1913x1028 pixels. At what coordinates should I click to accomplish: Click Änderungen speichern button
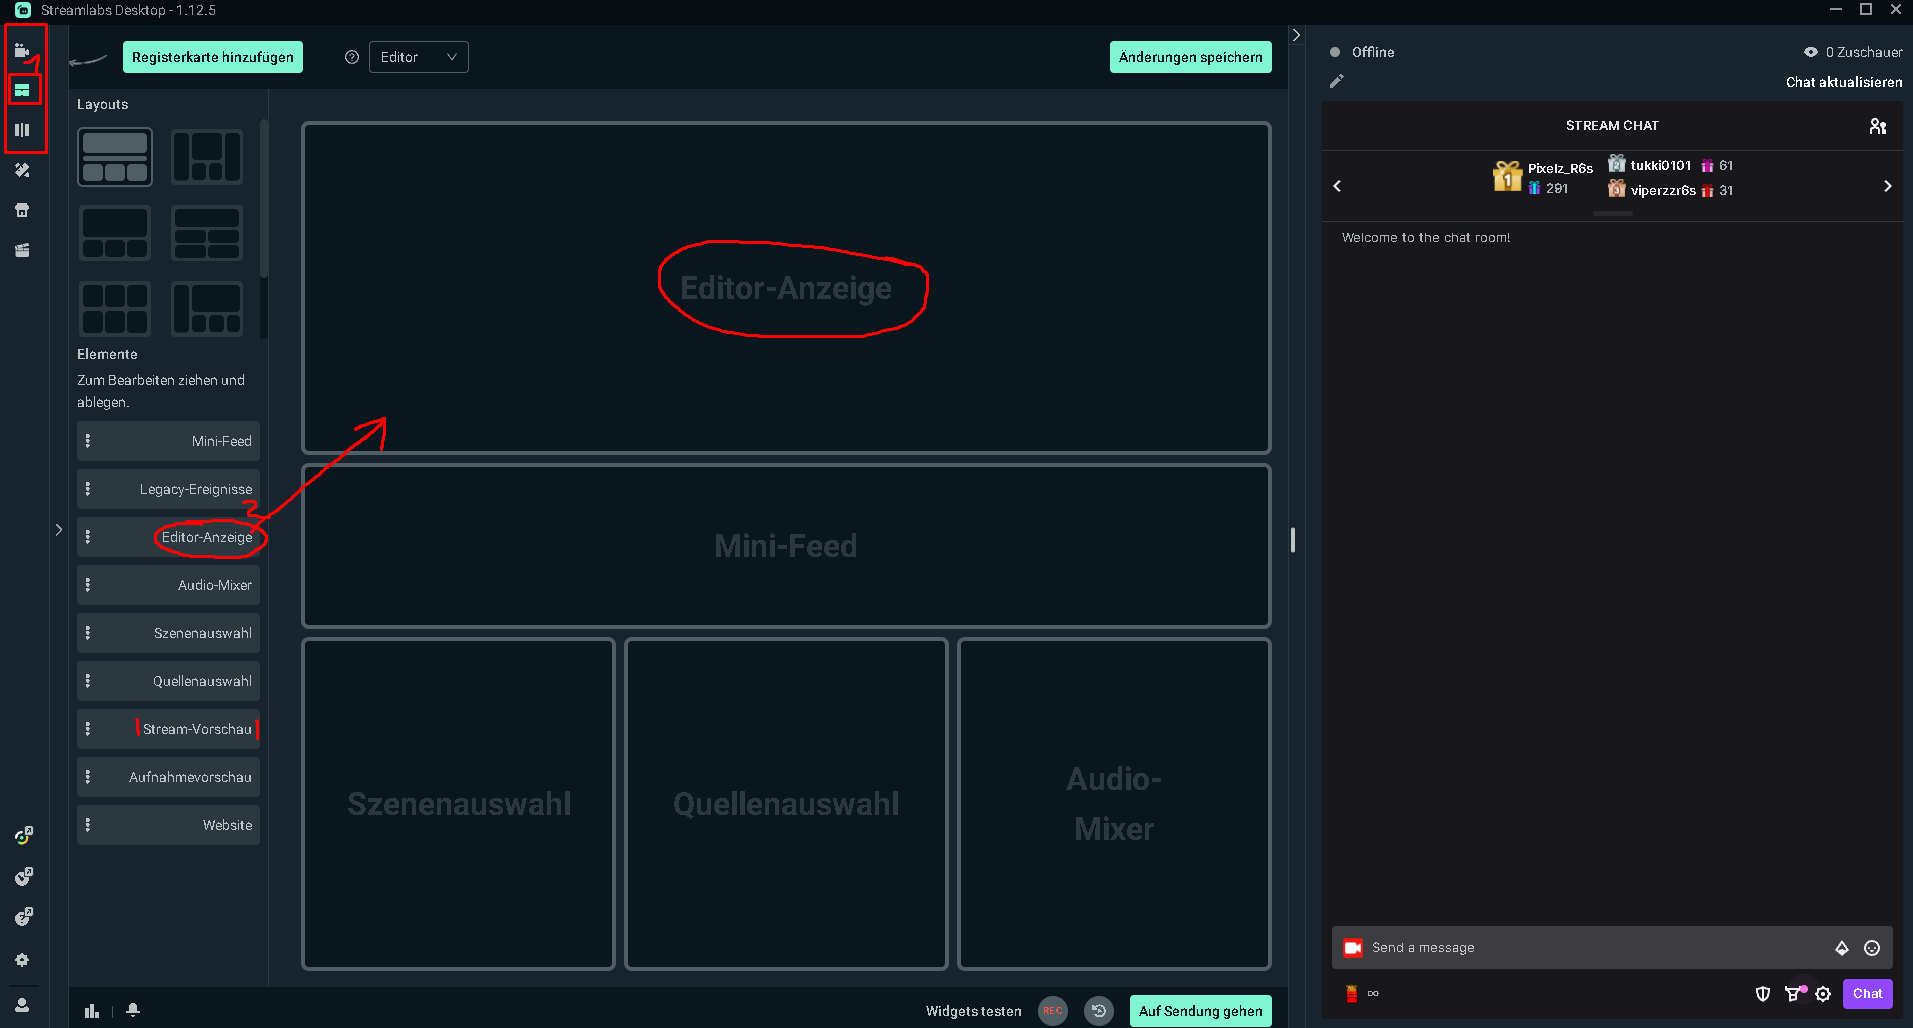click(1191, 57)
